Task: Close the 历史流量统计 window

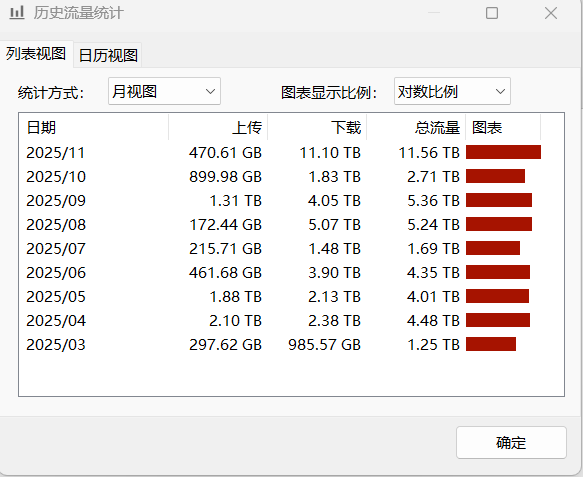Action: (x=551, y=13)
